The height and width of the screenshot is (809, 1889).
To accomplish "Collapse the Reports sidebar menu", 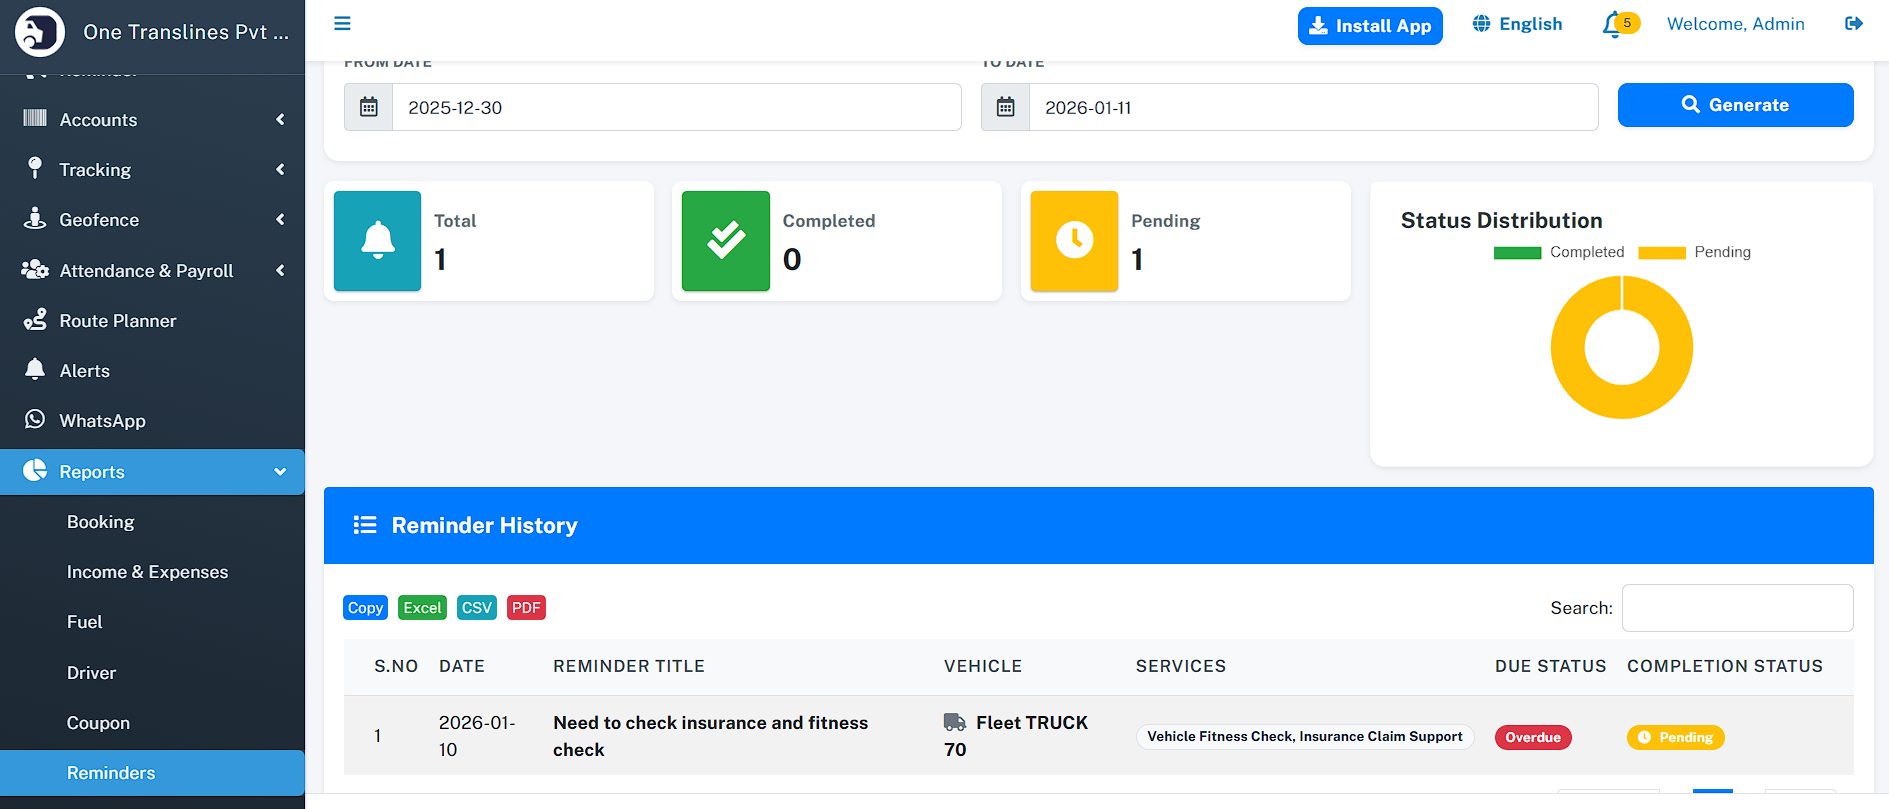I will coord(152,472).
